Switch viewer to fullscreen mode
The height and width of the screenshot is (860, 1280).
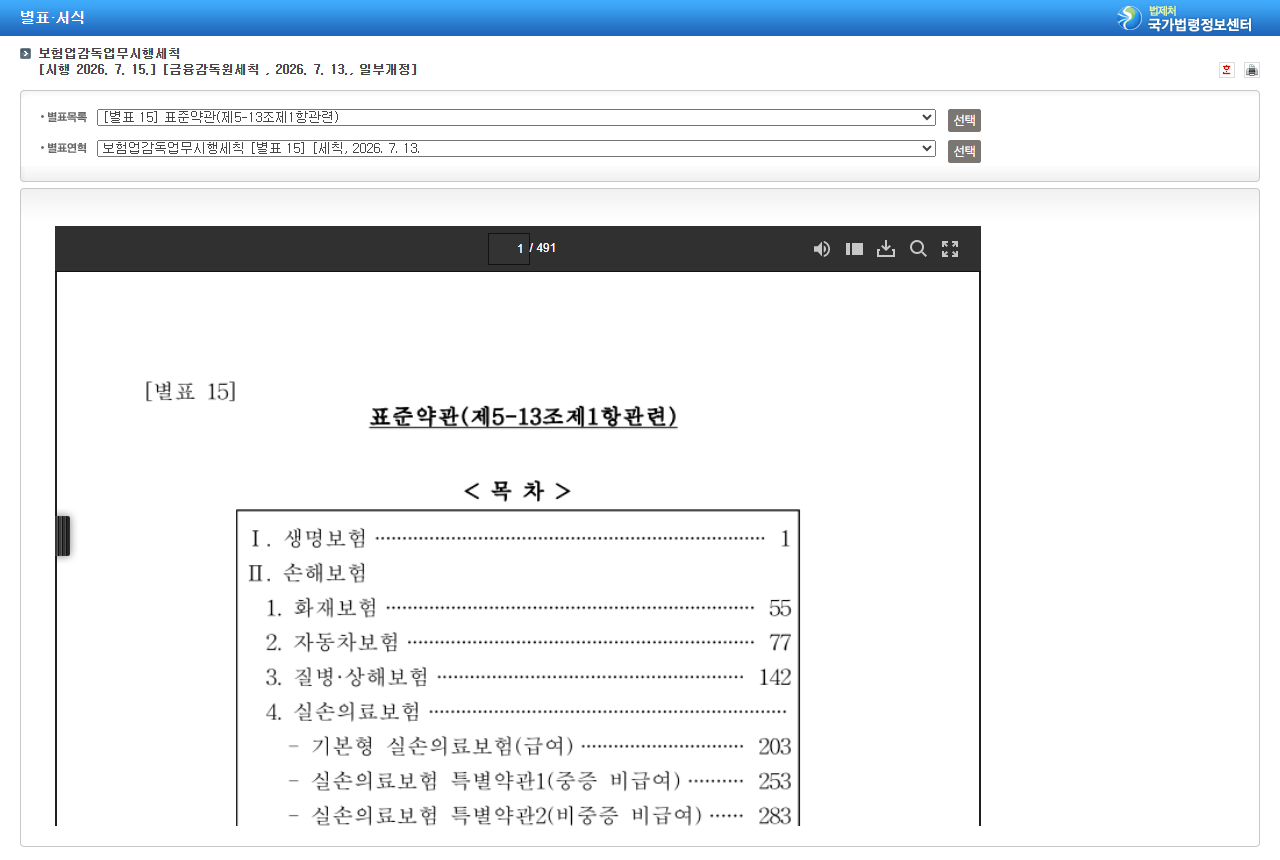pos(950,249)
